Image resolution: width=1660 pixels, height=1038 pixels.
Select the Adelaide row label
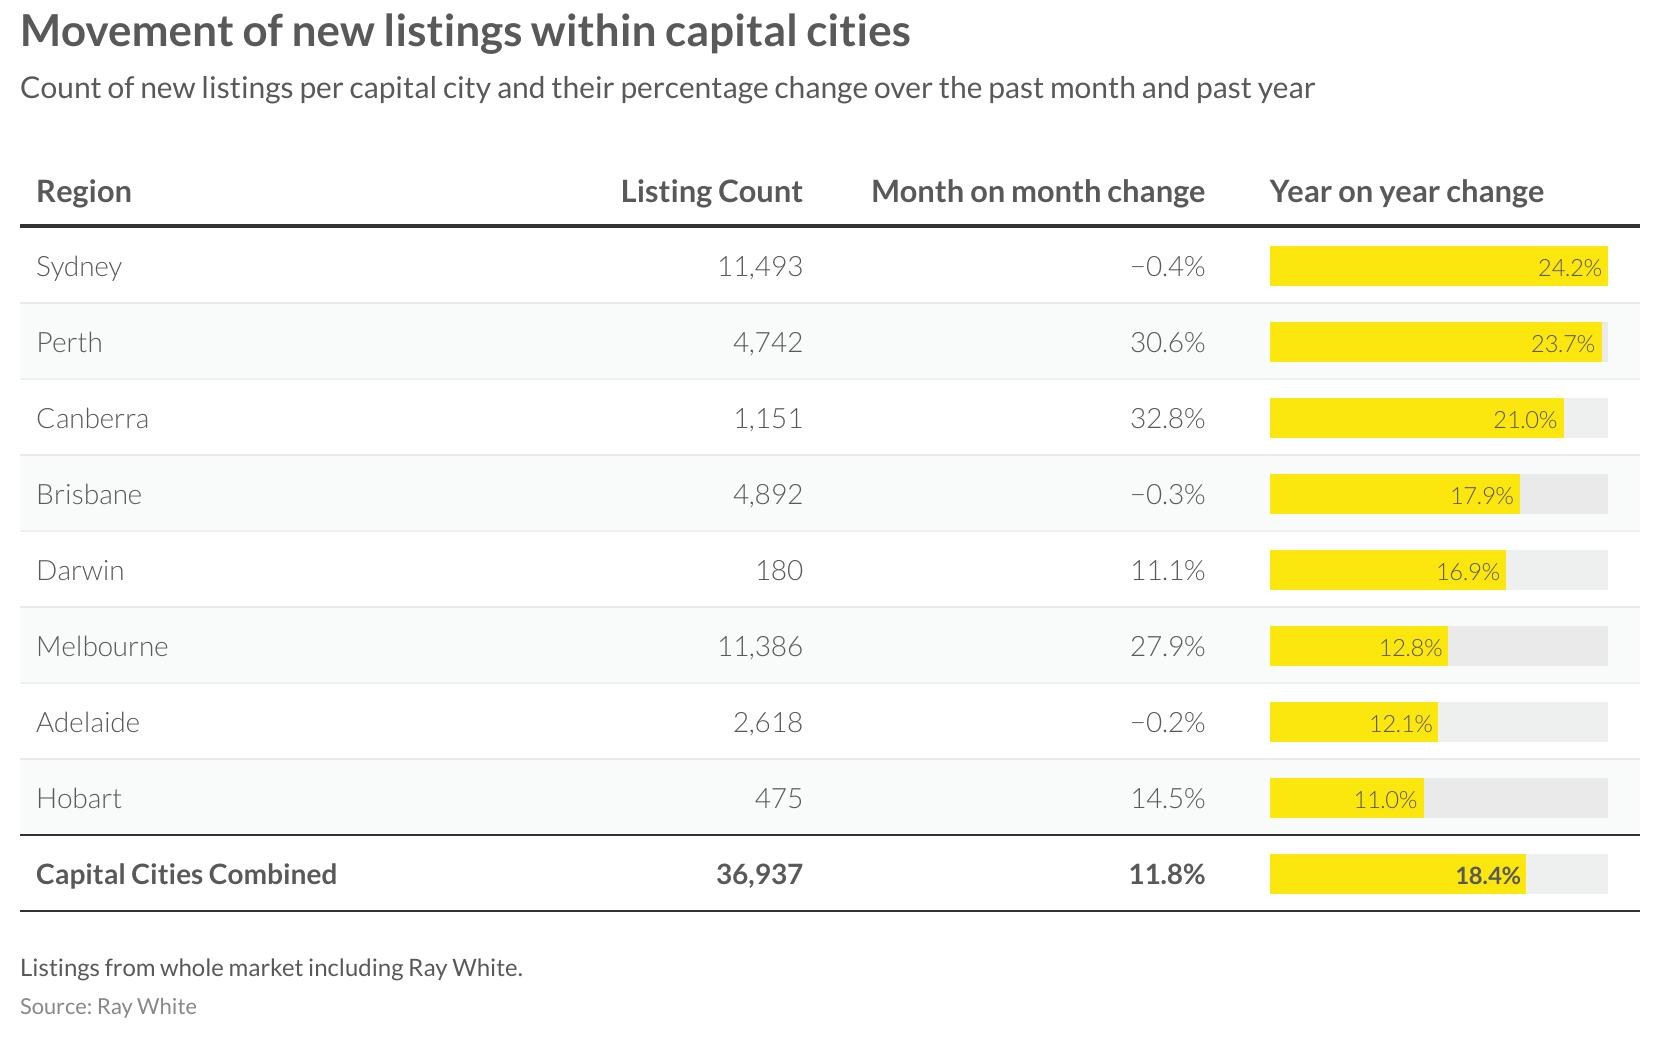point(88,722)
